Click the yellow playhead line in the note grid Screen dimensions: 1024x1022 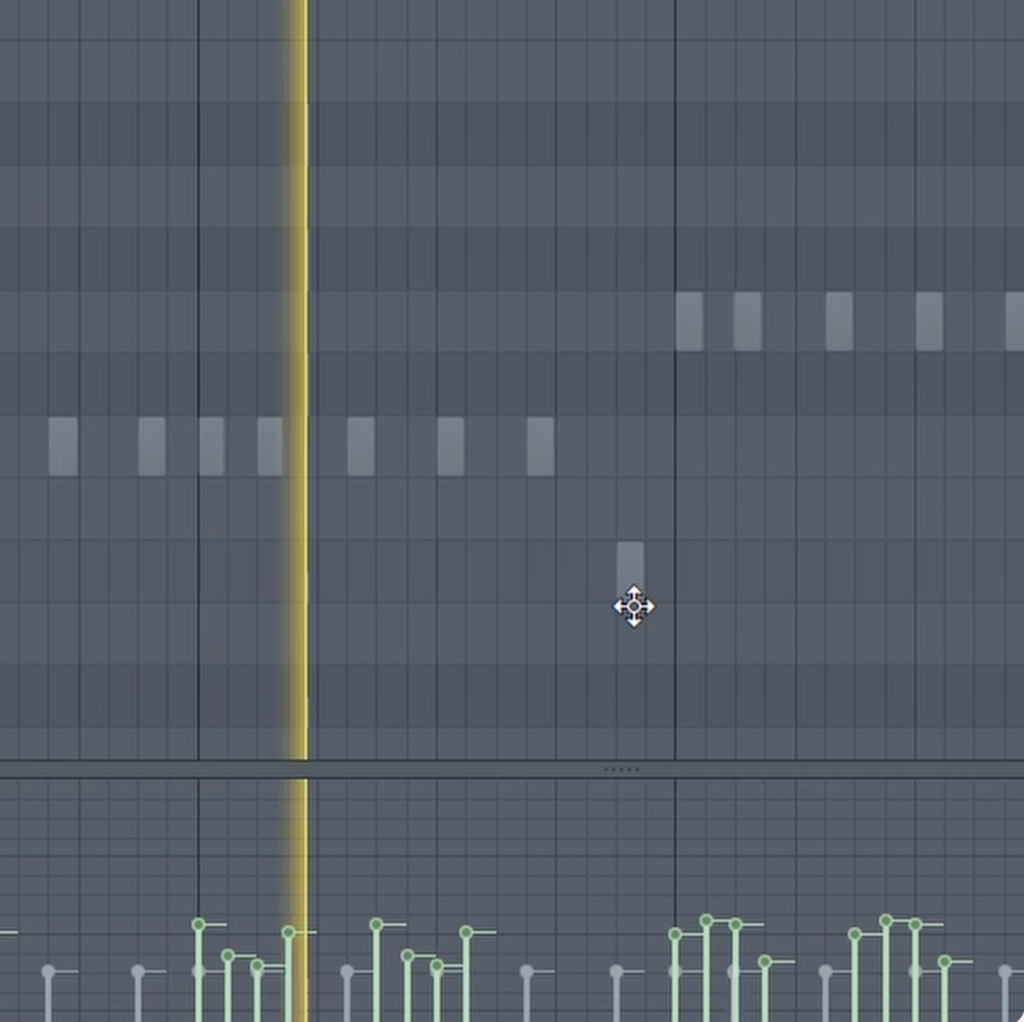pos(299,379)
